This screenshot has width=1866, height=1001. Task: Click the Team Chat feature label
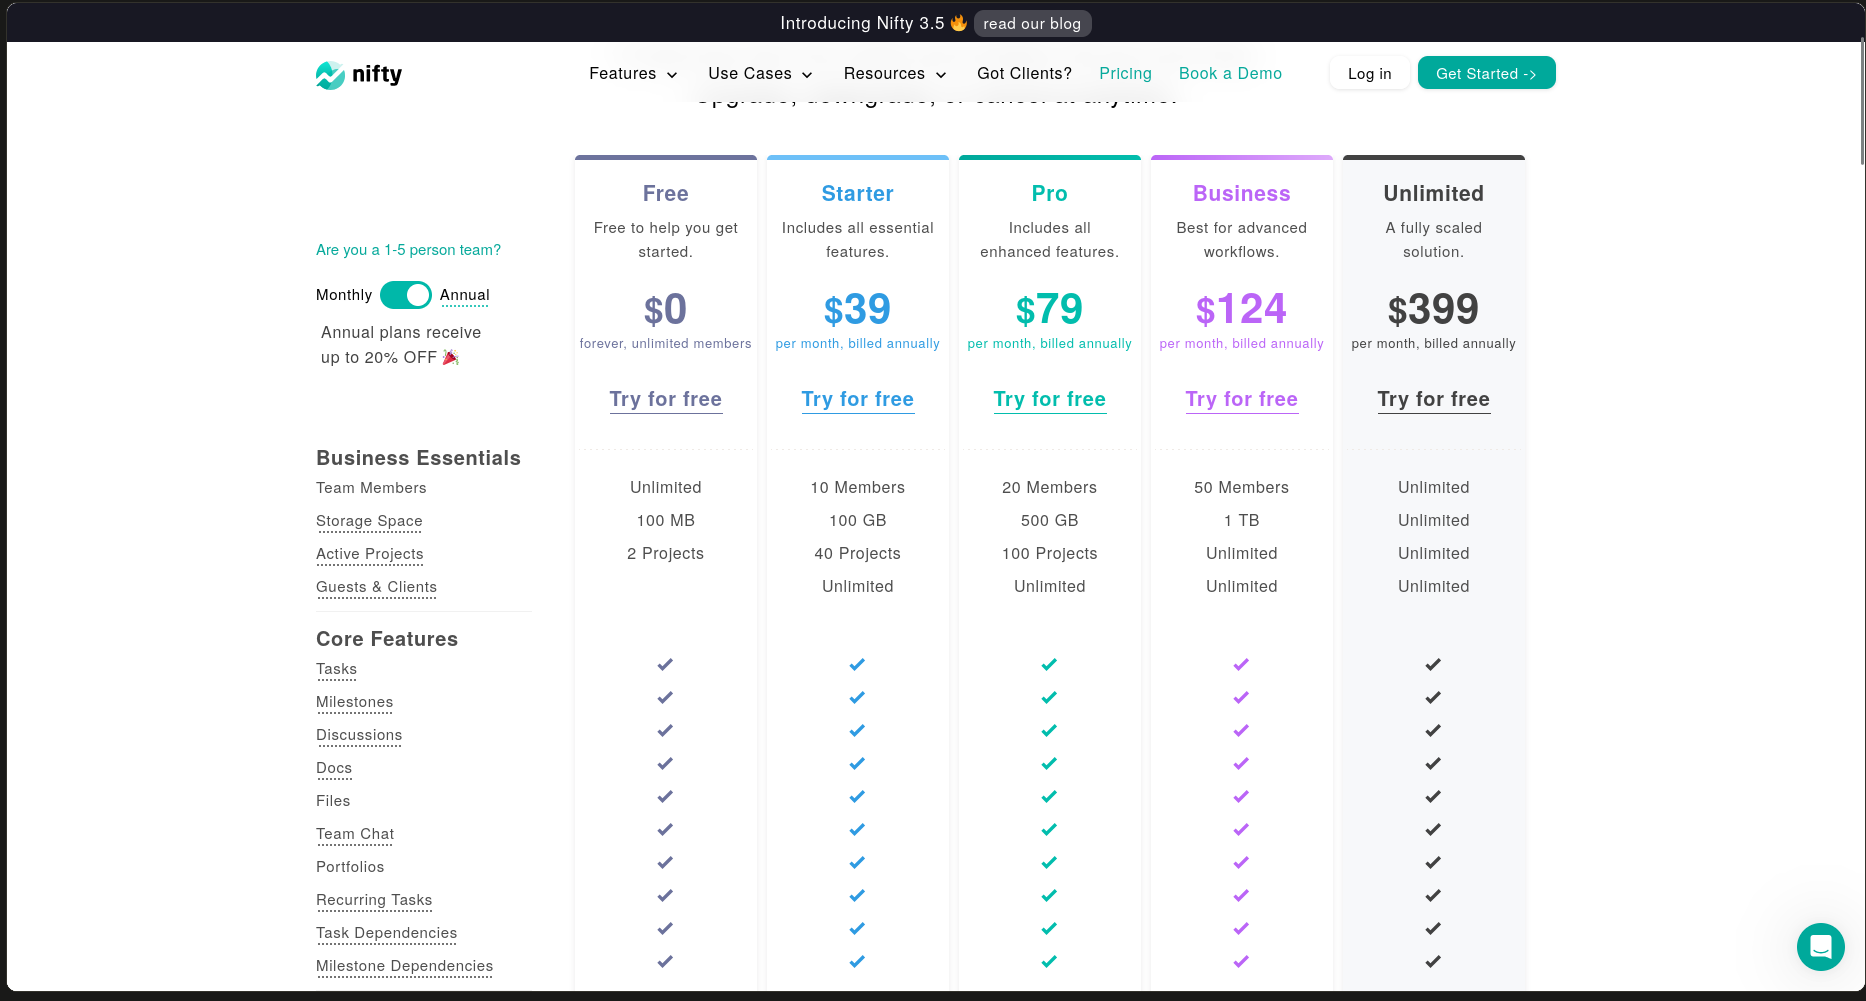point(355,834)
